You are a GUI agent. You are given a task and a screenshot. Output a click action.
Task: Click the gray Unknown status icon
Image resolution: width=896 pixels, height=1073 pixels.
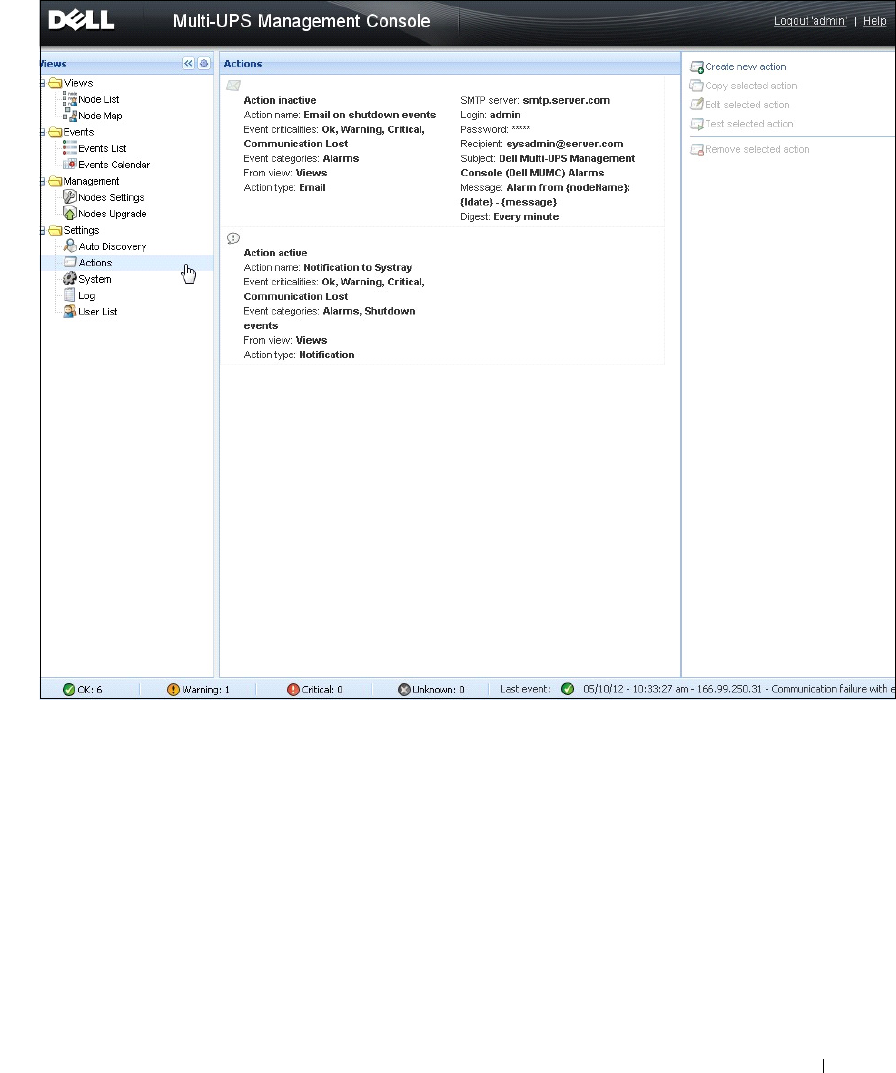point(404,689)
